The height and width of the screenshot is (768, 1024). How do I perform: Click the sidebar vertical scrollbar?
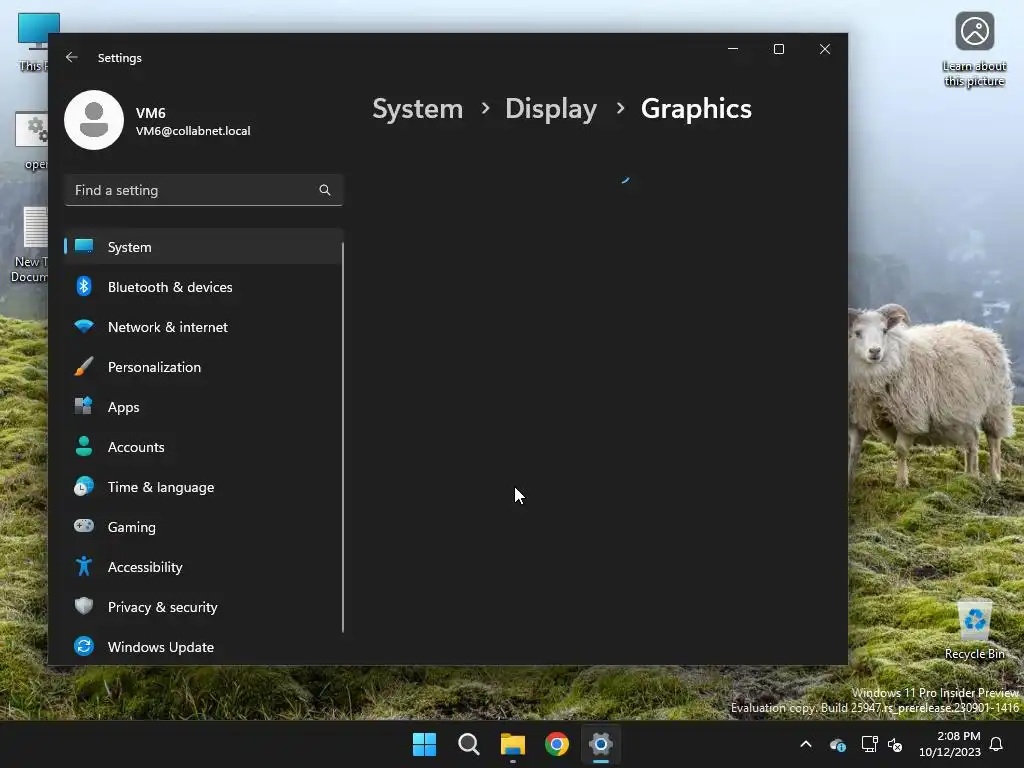click(342, 437)
